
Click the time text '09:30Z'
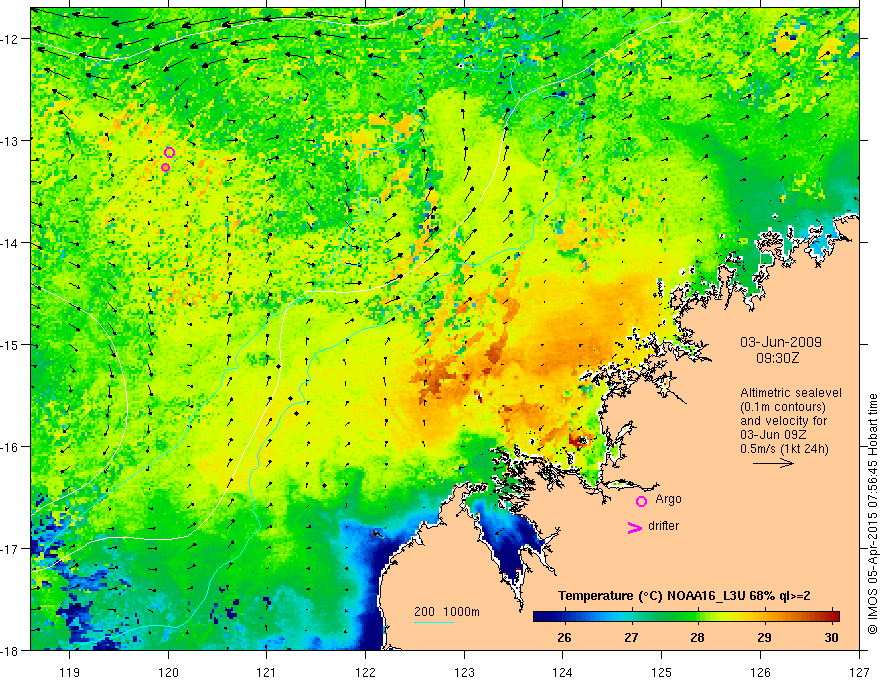(777, 358)
